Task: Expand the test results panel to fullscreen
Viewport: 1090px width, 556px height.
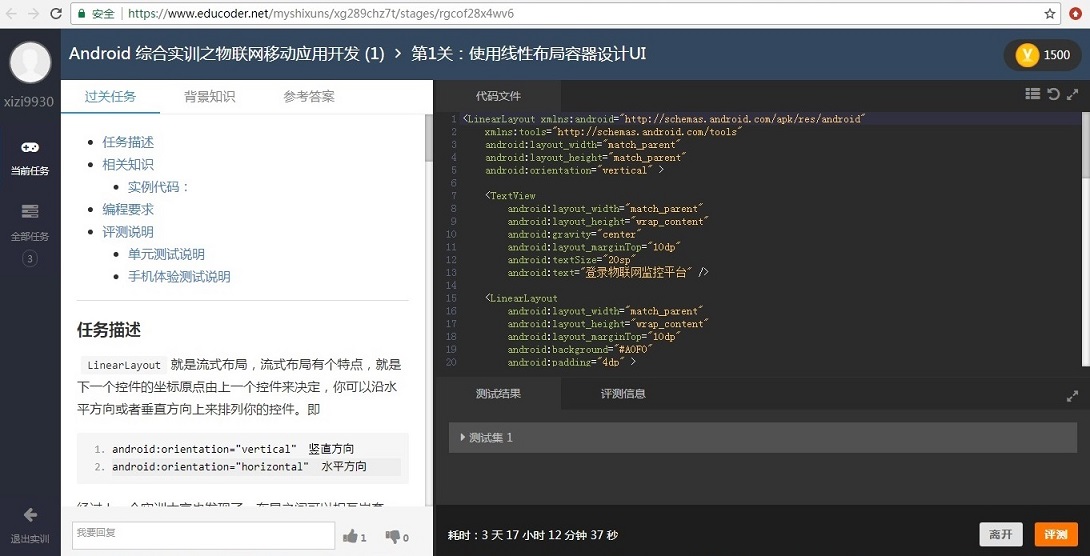Action: point(1072,396)
